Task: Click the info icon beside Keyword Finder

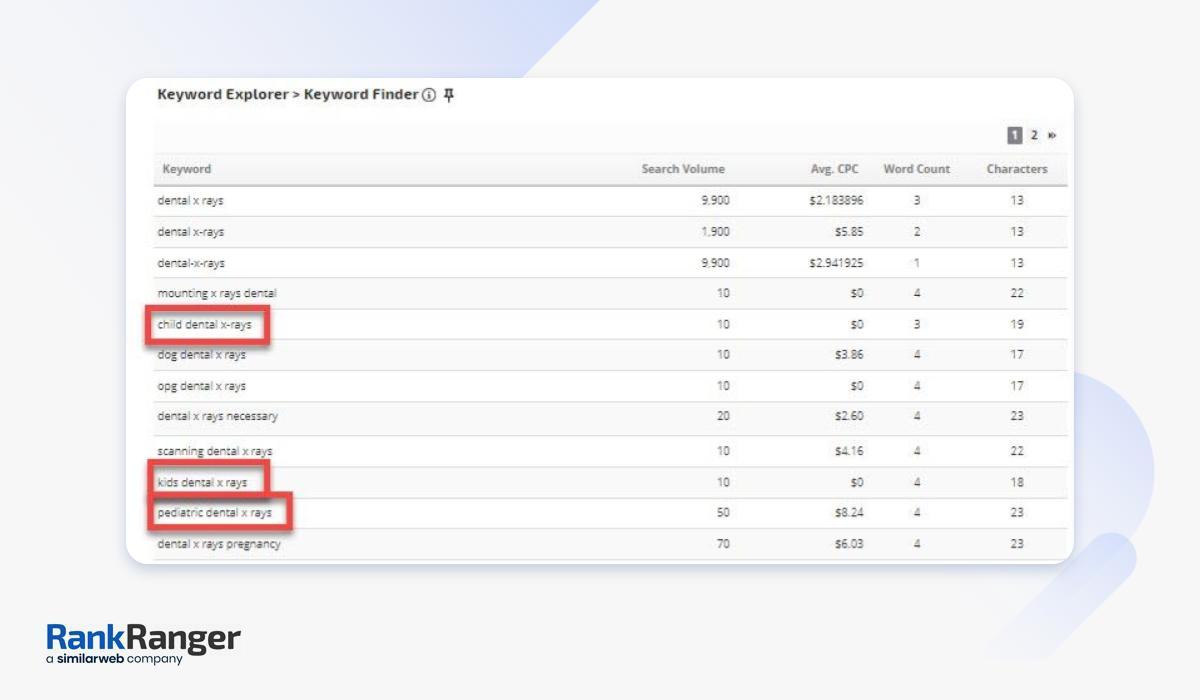Action: click(x=429, y=96)
